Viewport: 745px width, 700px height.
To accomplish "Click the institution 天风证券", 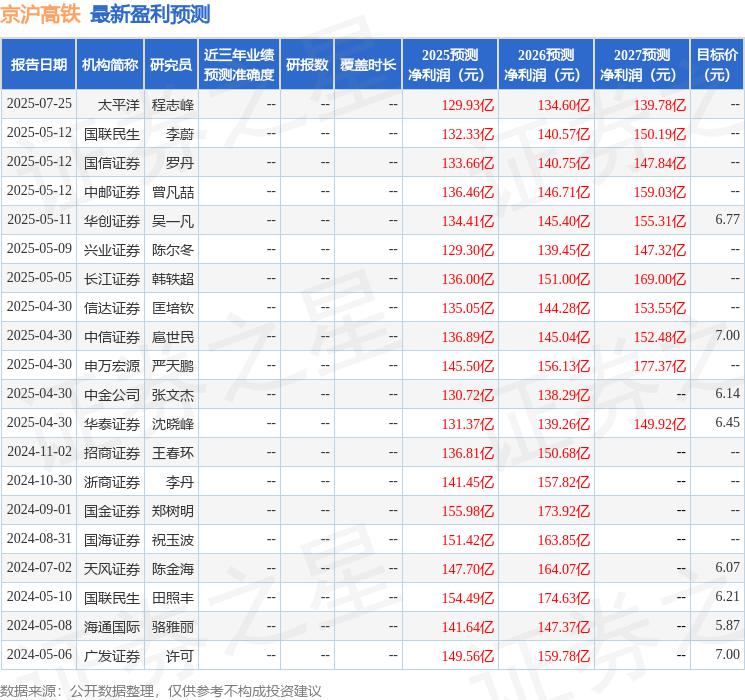I will pos(112,569).
